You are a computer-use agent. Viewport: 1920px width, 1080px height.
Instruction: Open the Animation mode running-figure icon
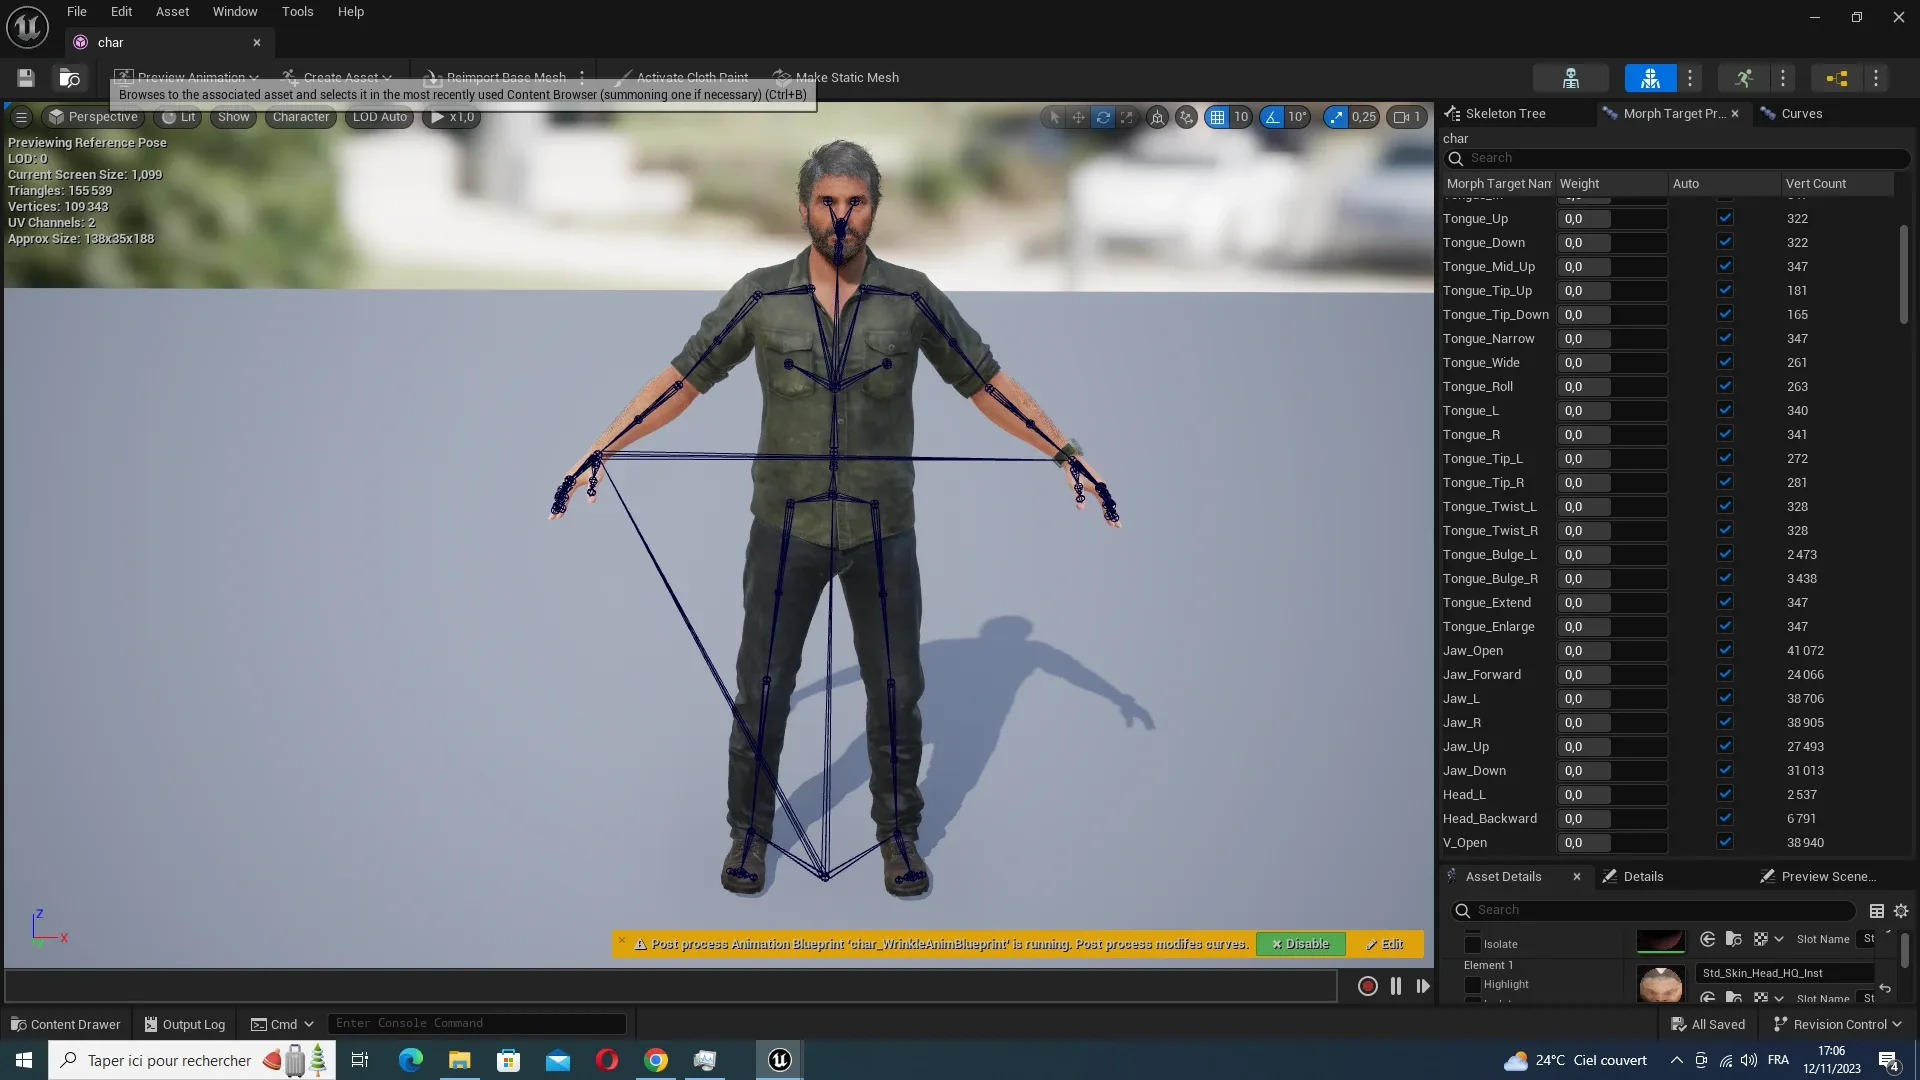tap(1743, 78)
